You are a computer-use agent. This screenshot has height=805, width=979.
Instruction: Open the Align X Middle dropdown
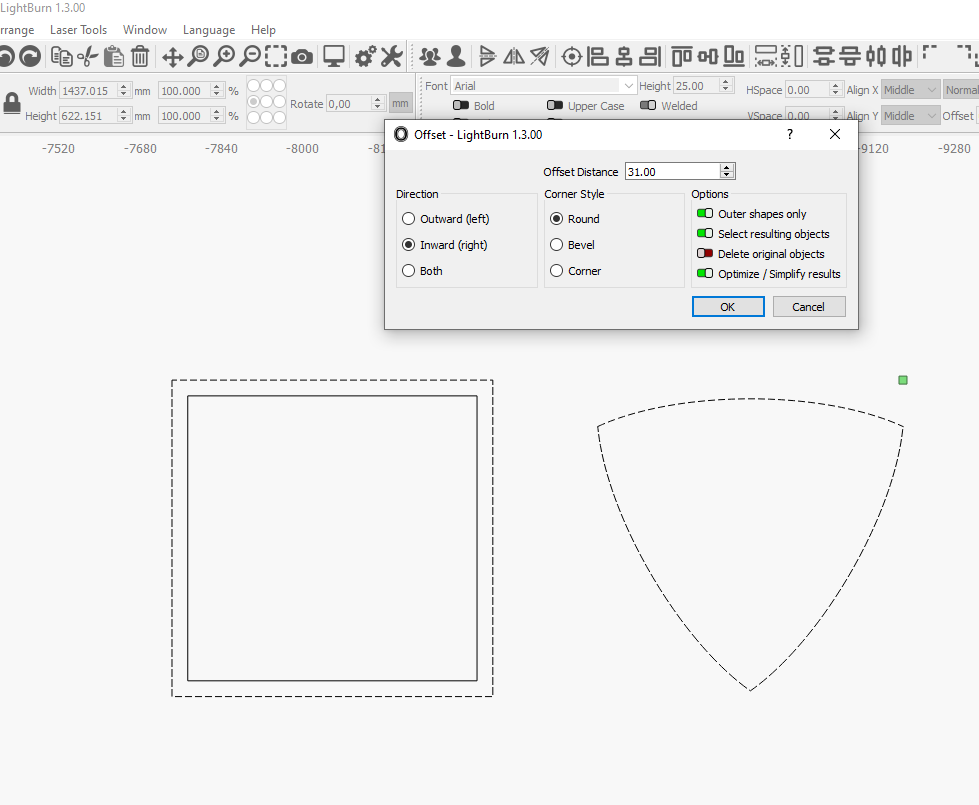(910, 90)
